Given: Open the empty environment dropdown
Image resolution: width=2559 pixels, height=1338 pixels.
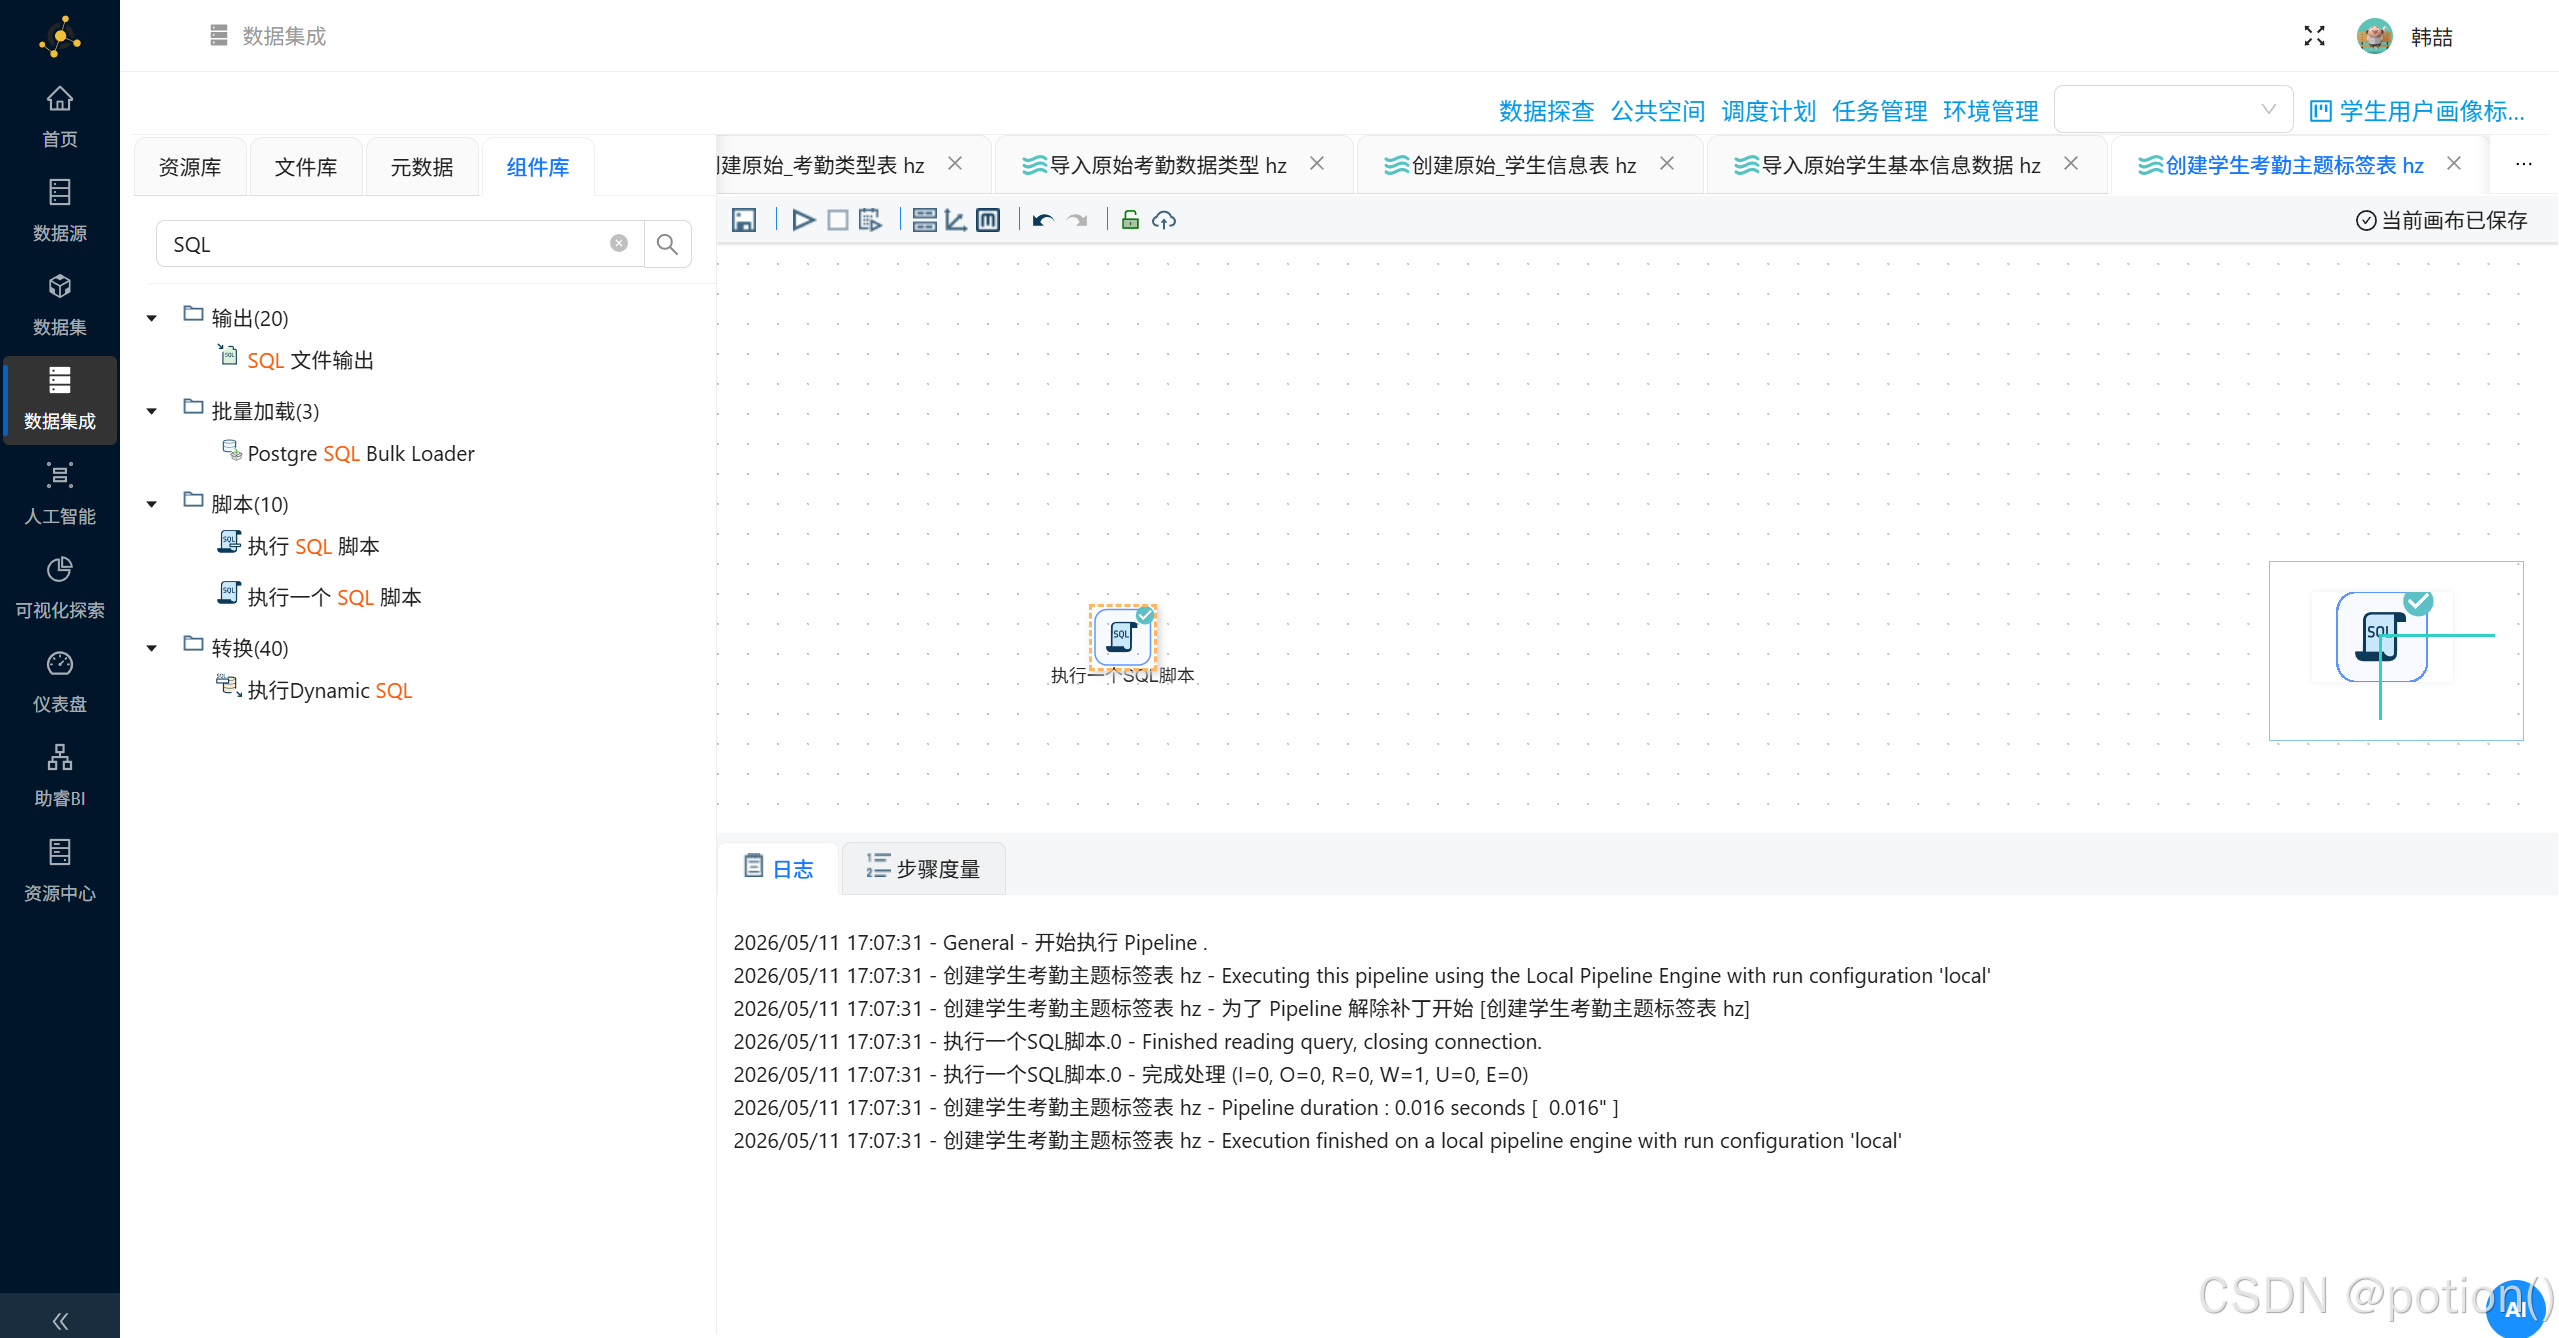Looking at the screenshot, I should point(2173,110).
